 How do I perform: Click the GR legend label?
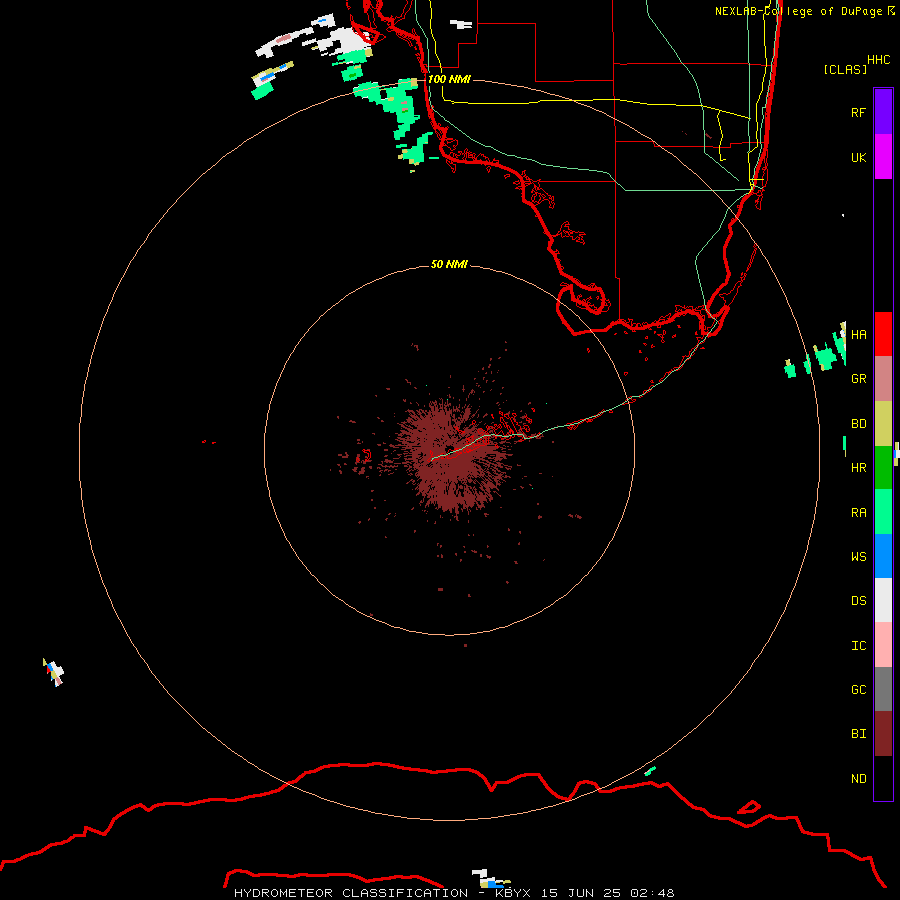click(858, 379)
